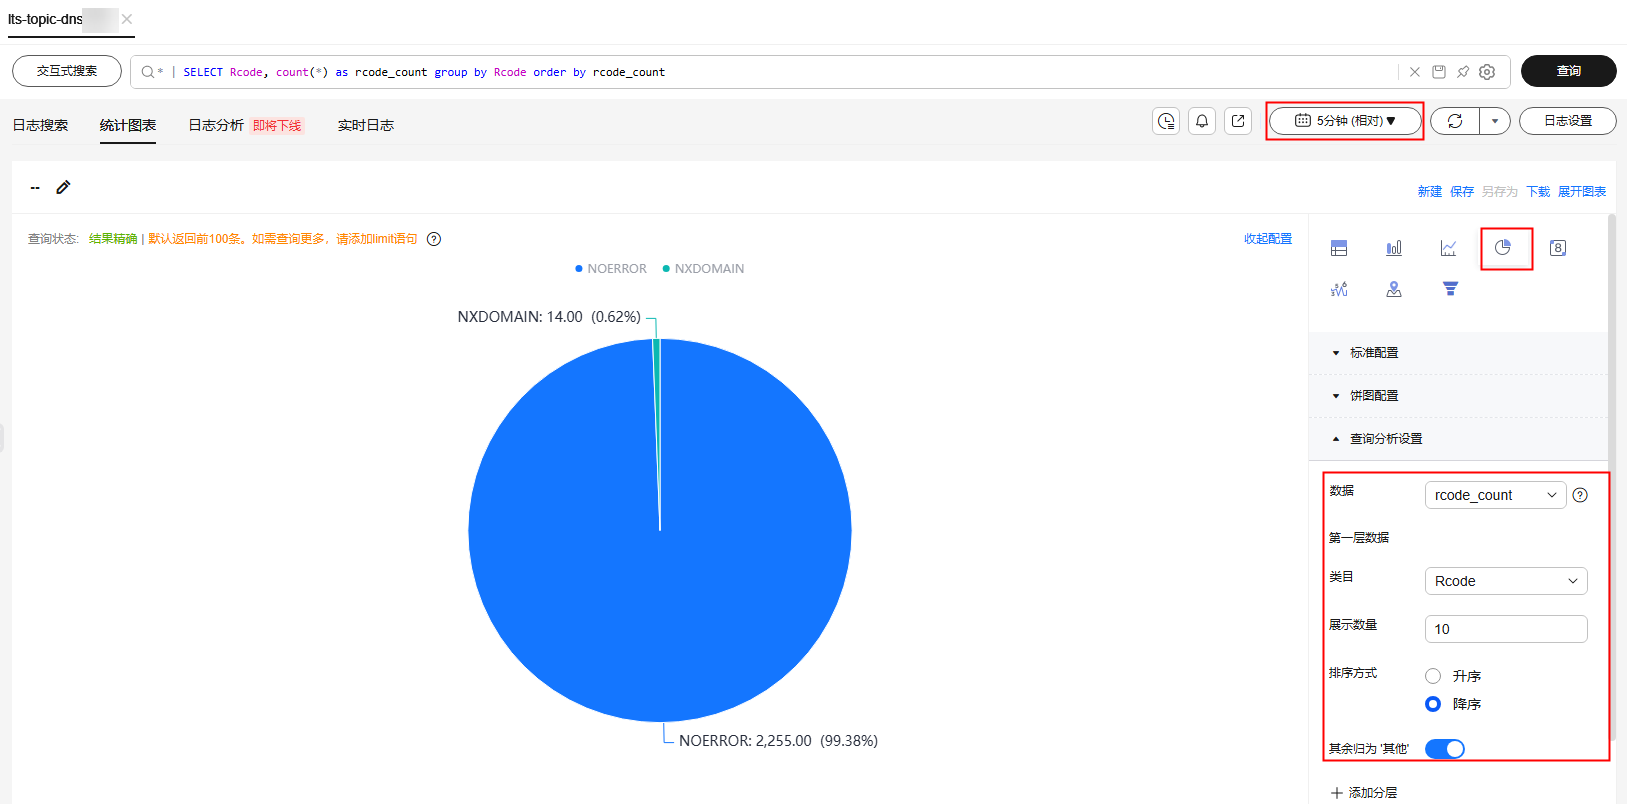Select descending sort order 降序

point(1433,704)
